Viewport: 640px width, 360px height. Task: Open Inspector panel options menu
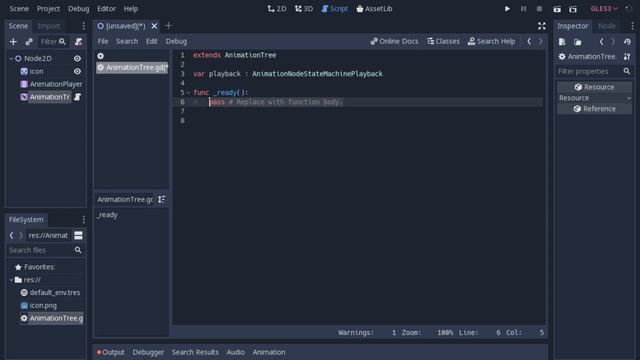632,26
